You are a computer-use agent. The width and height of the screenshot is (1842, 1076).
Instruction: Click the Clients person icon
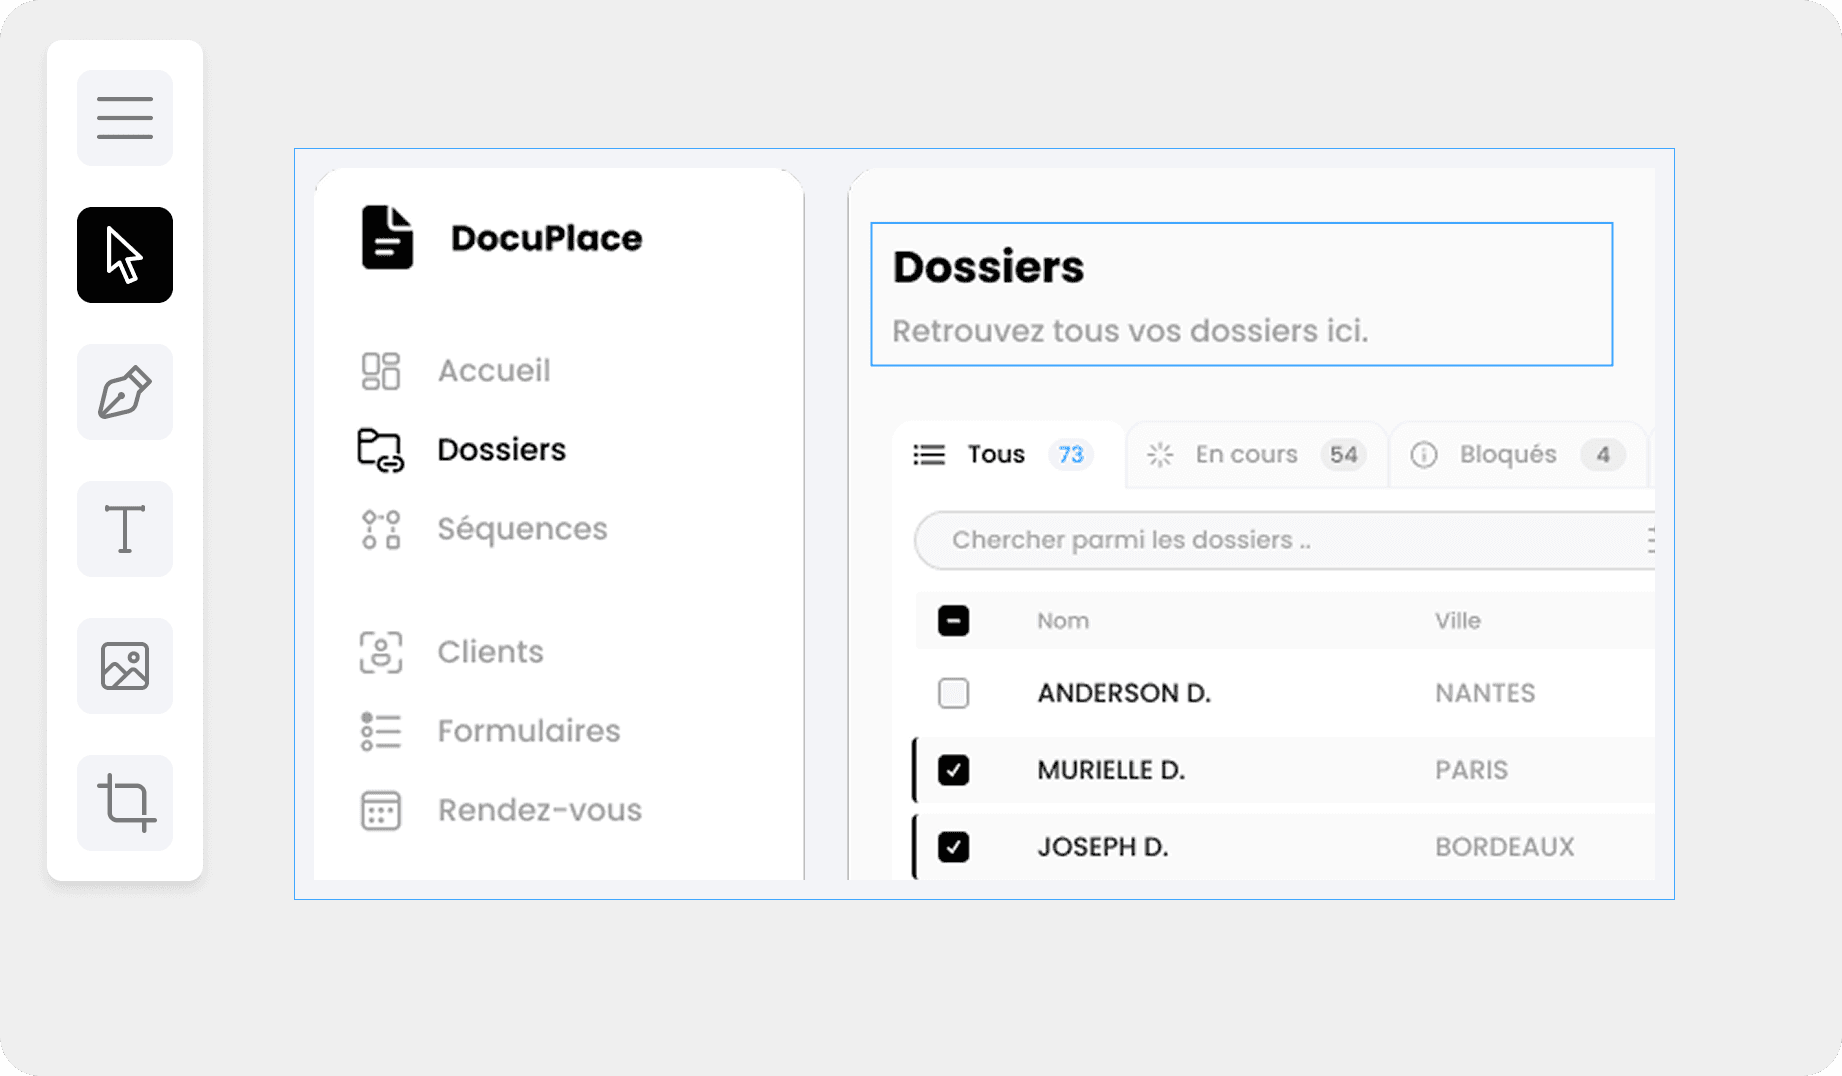(381, 652)
